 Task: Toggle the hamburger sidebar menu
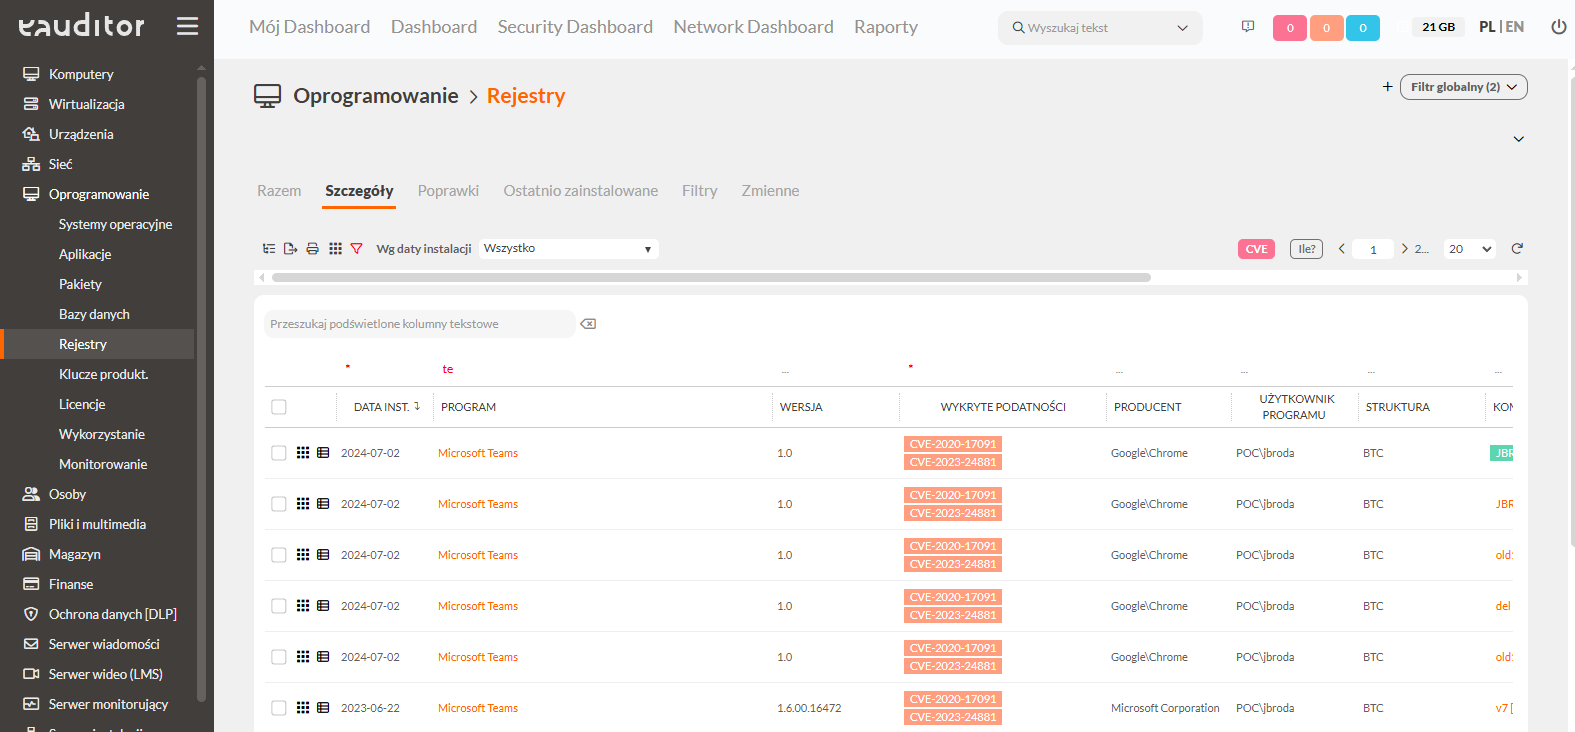coord(187,26)
